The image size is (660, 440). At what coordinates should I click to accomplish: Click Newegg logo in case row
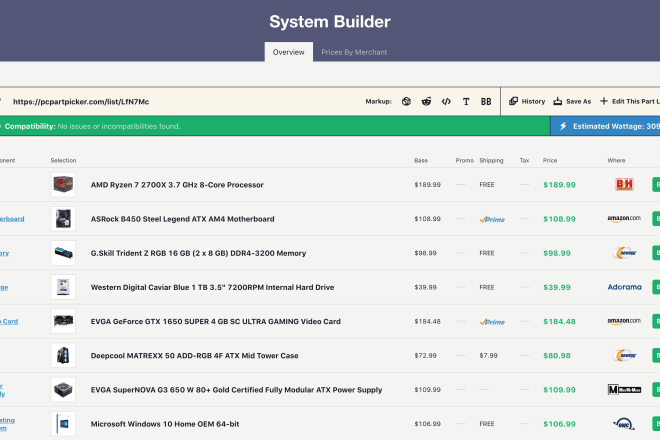tap(624, 355)
